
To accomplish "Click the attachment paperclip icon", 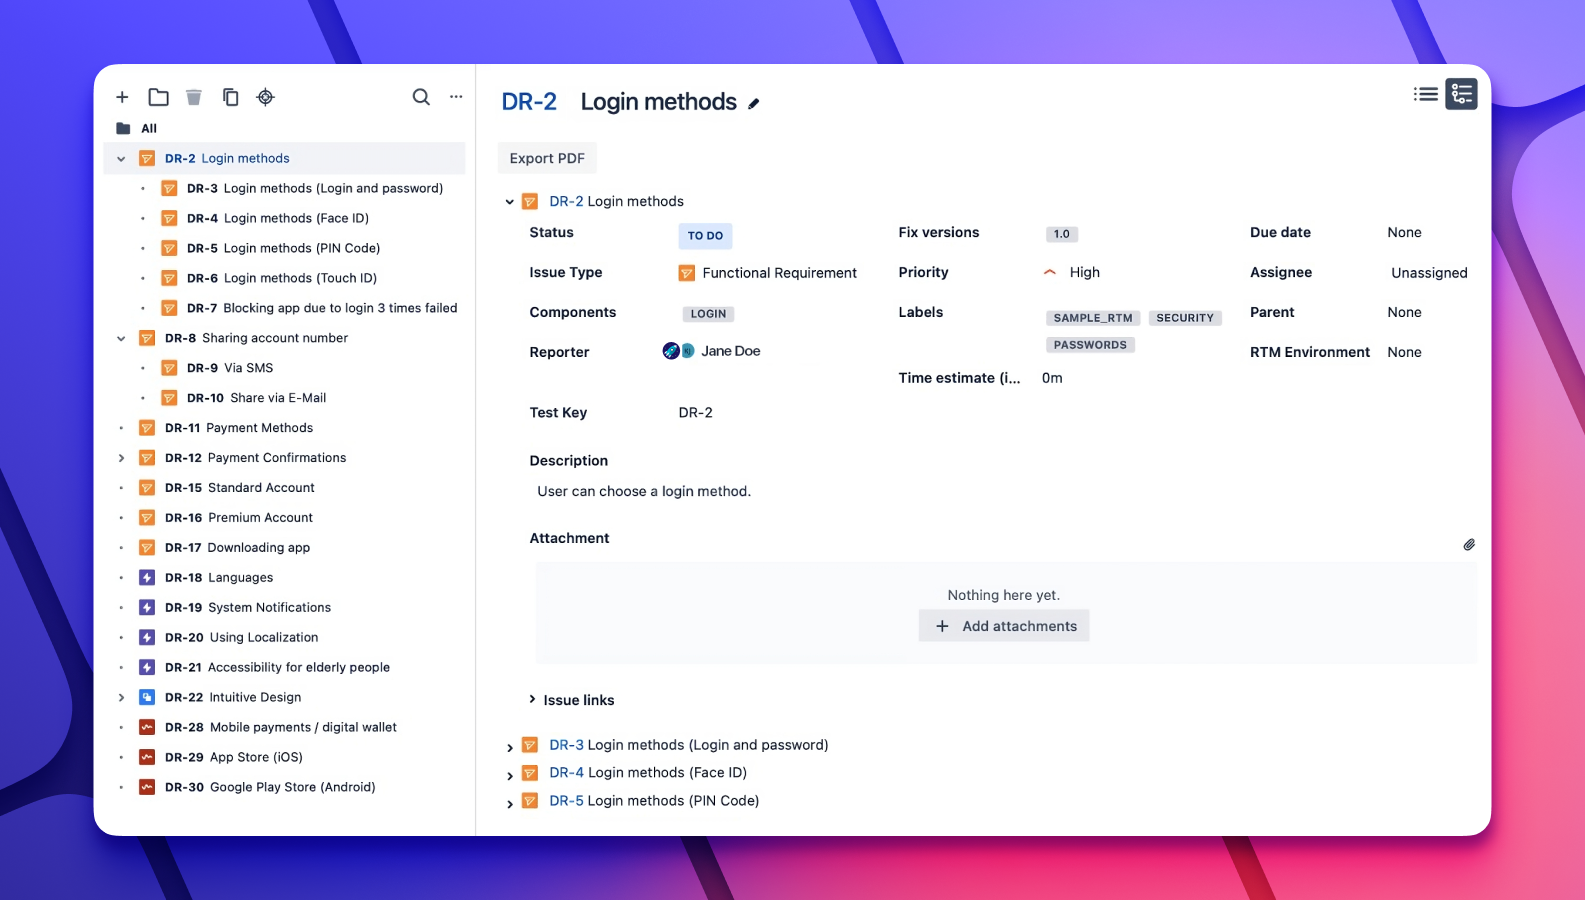I will point(1469,545).
